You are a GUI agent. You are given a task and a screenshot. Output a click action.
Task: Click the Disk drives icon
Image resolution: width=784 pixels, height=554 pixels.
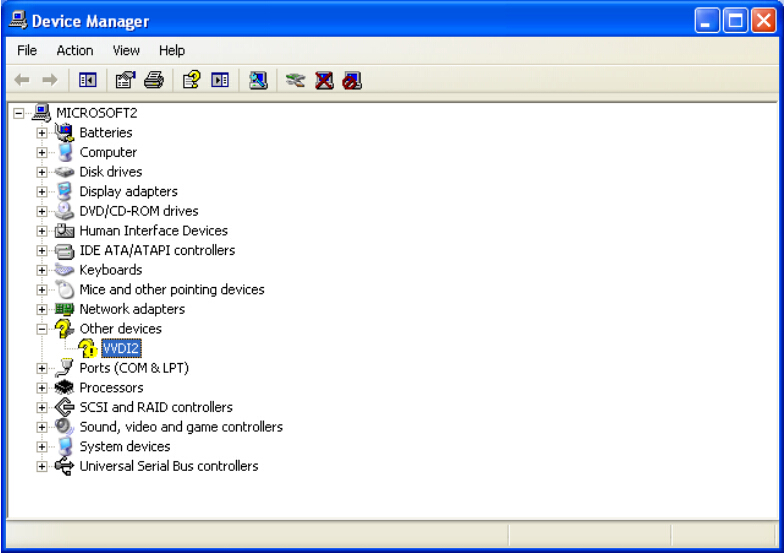click(x=64, y=172)
